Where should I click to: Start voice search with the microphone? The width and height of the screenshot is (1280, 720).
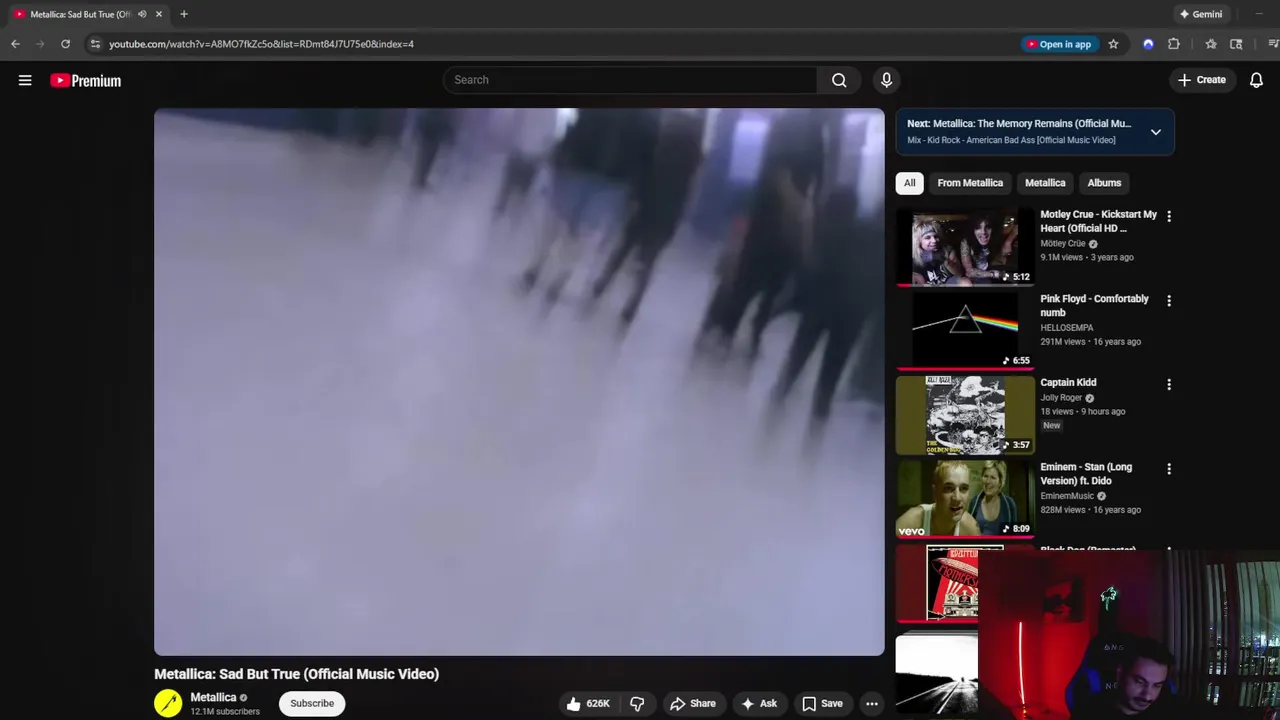click(x=886, y=80)
